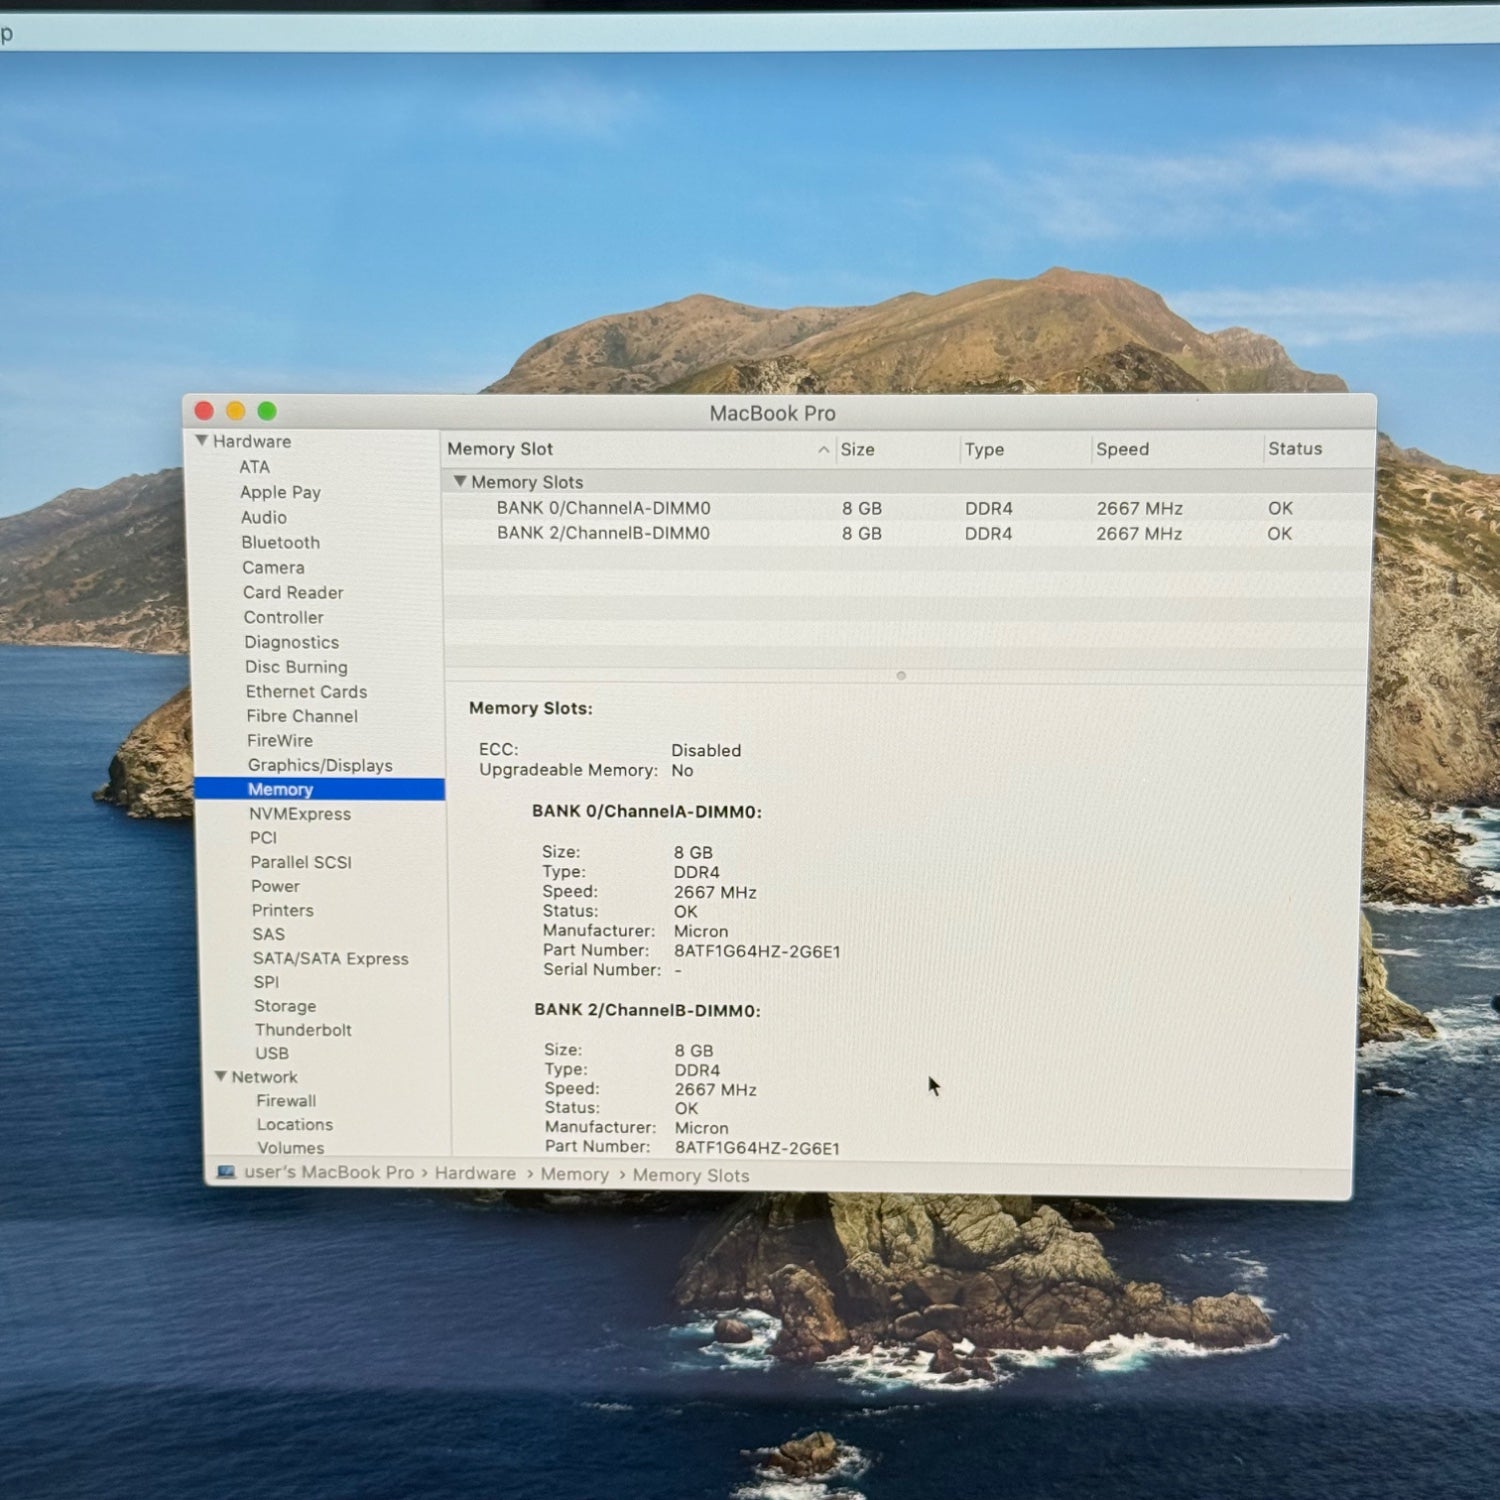Viewport: 1500px width, 1500px height.
Task: Open Storage in the sidebar
Action: tap(285, 1006)
